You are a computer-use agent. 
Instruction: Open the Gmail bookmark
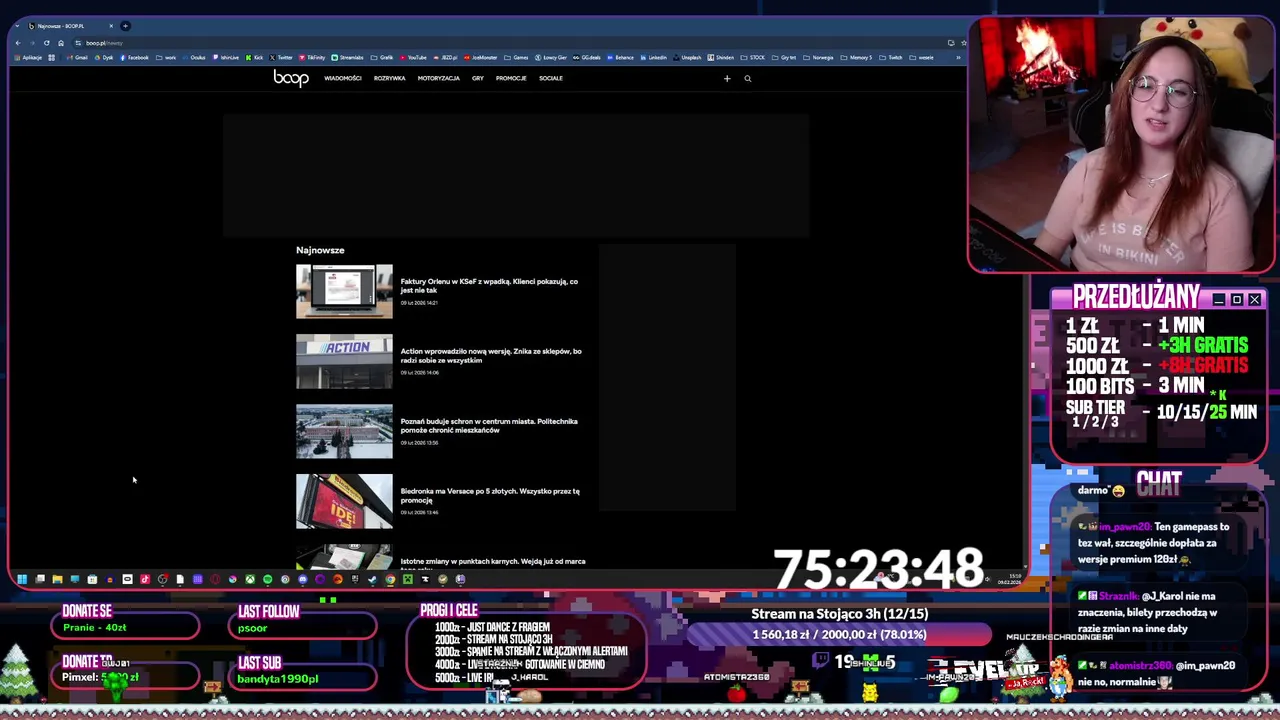tap(78, 57)
